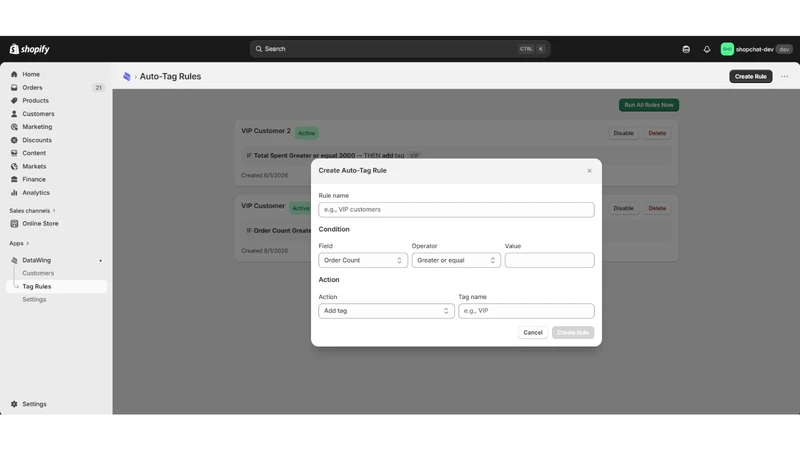Screen dimensions: 800x450
Task: Open the Finance bank icon
Action: [14, 180]
